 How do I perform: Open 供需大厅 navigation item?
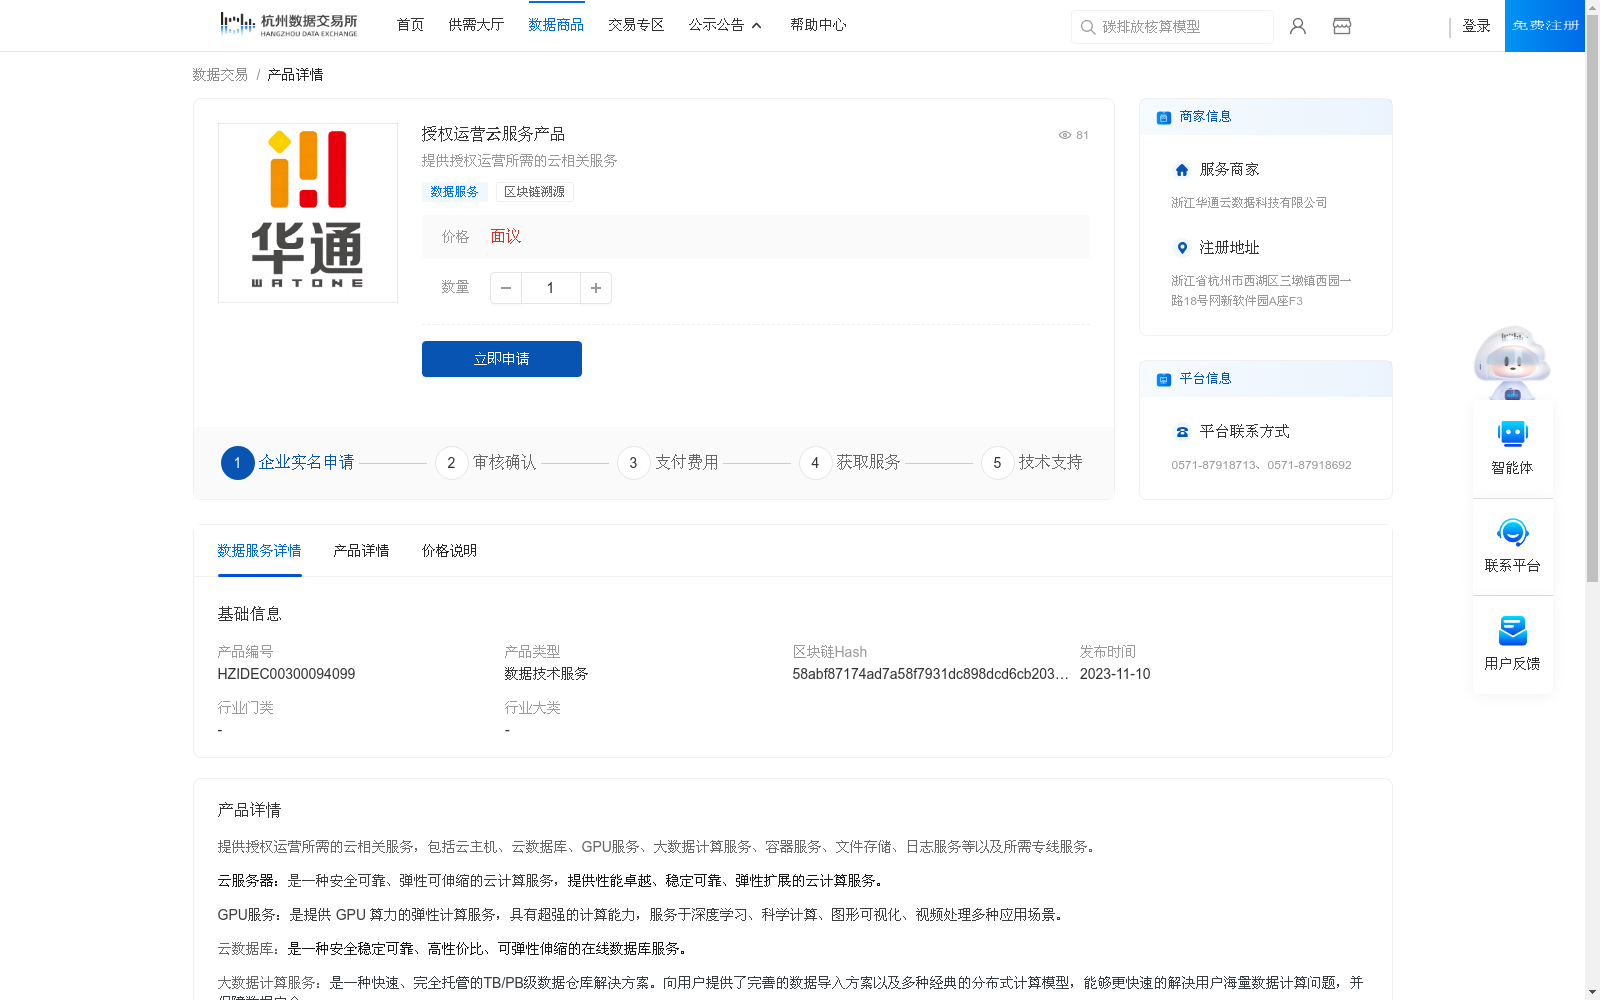click(477, 25)
